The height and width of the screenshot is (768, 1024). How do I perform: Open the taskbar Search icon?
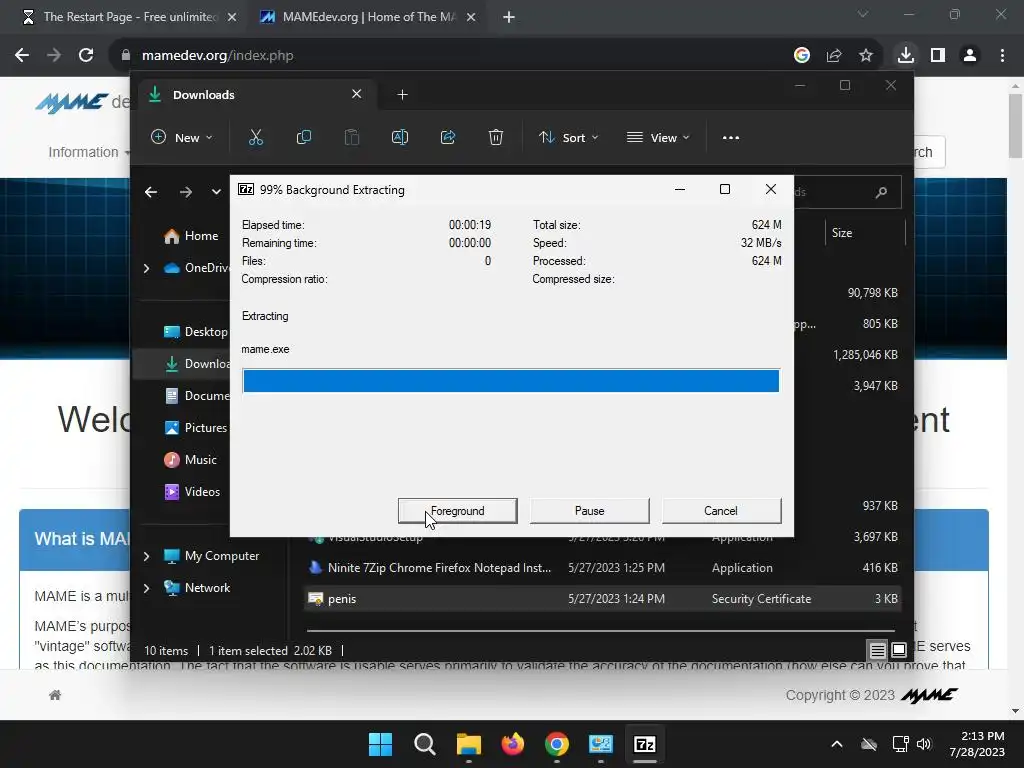(x=424, y=744)
